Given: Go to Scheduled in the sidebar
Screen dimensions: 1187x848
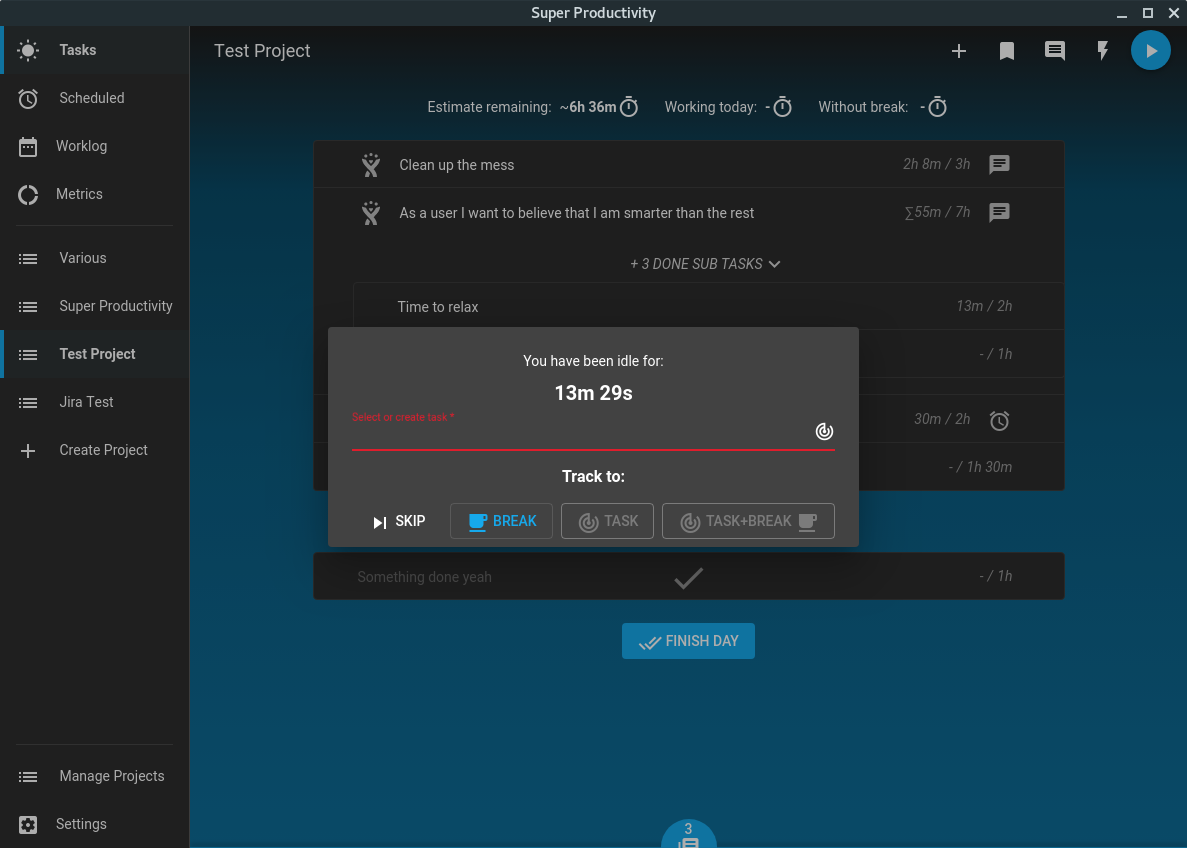Looking at the screenshot, I should point(95,98).
